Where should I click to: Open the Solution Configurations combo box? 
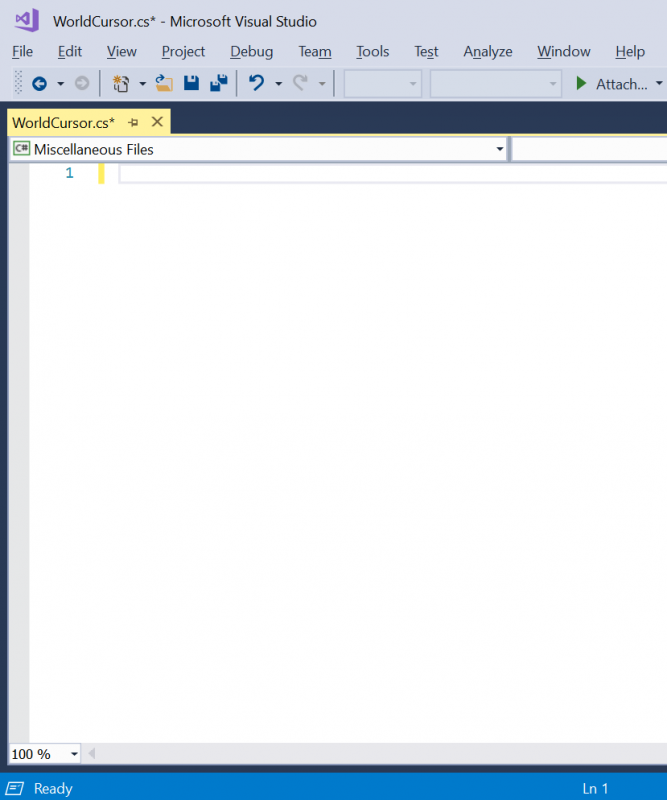point(383,84)
